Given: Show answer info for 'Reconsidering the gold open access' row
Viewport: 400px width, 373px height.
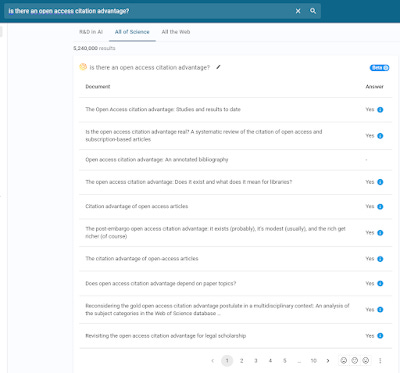Looking at the screenshot, I should (380, 309).
